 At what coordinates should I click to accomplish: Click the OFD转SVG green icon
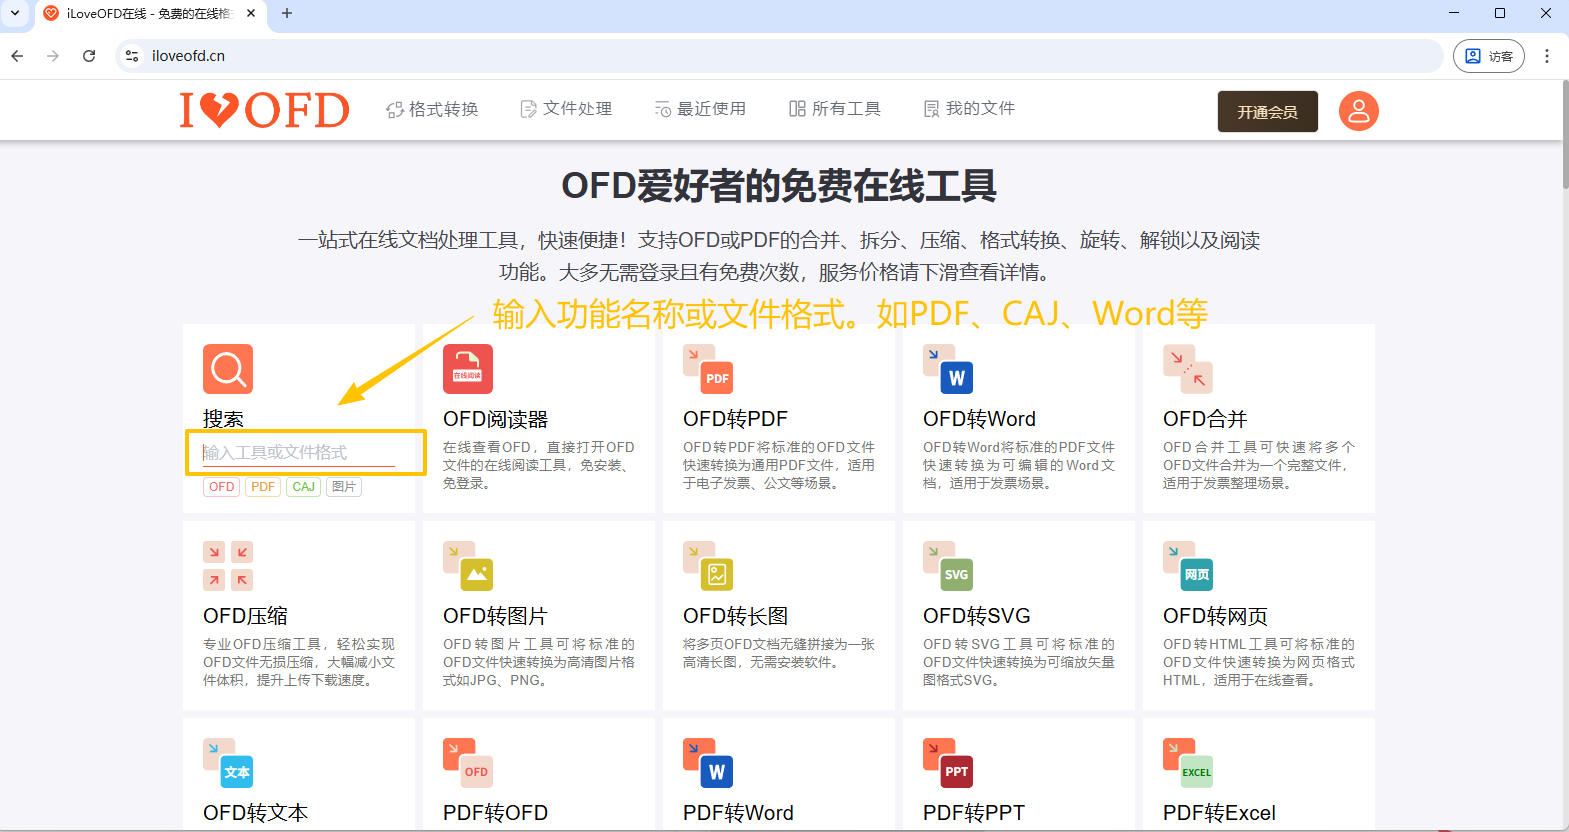click(x=948, y=566)
